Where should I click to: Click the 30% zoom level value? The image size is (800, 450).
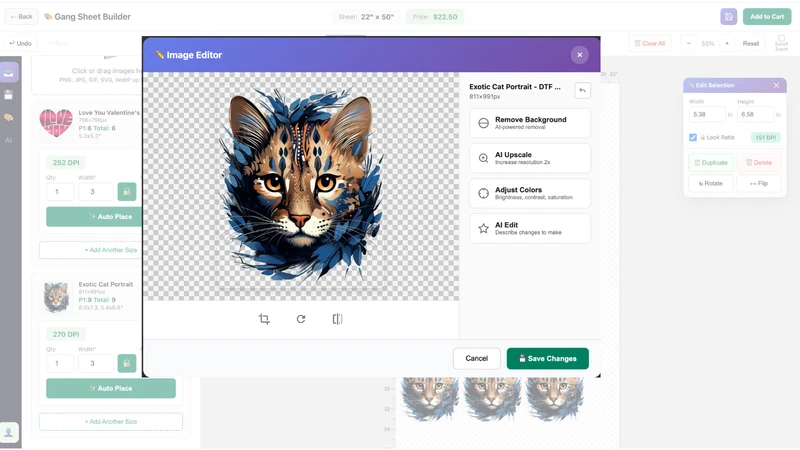coord(708,43)
